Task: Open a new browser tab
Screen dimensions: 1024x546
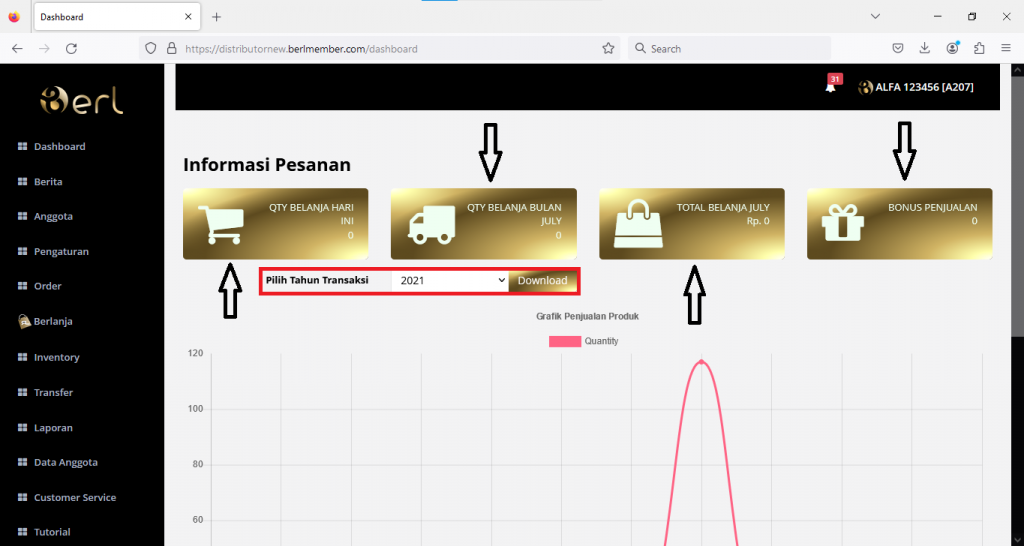Action: [x=217, y=17]
